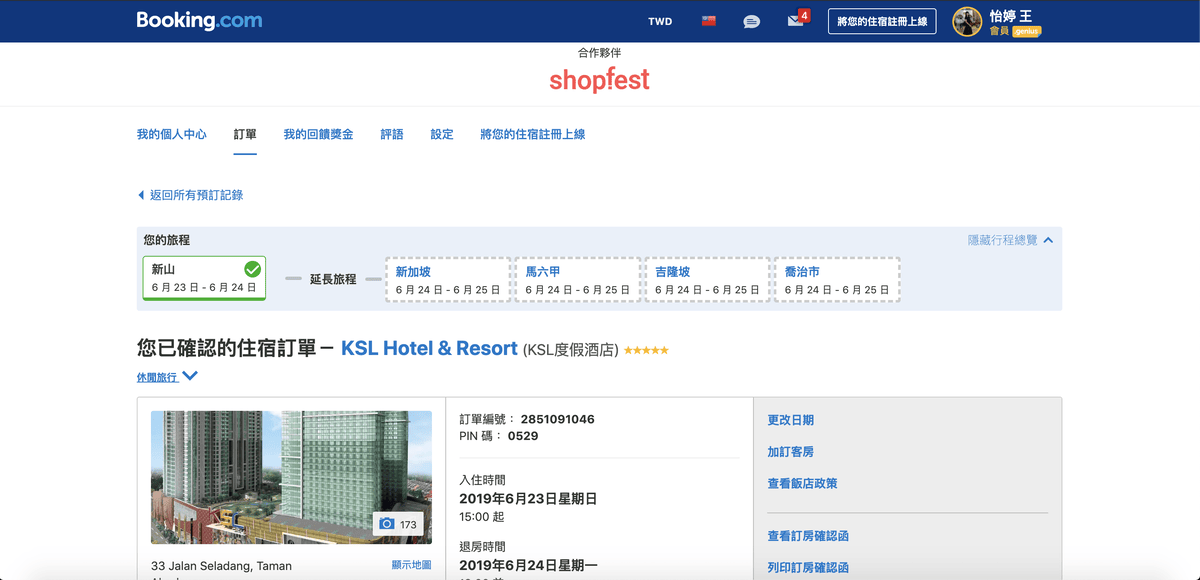Select the 新加坡 trip extension card

[448, 280]
